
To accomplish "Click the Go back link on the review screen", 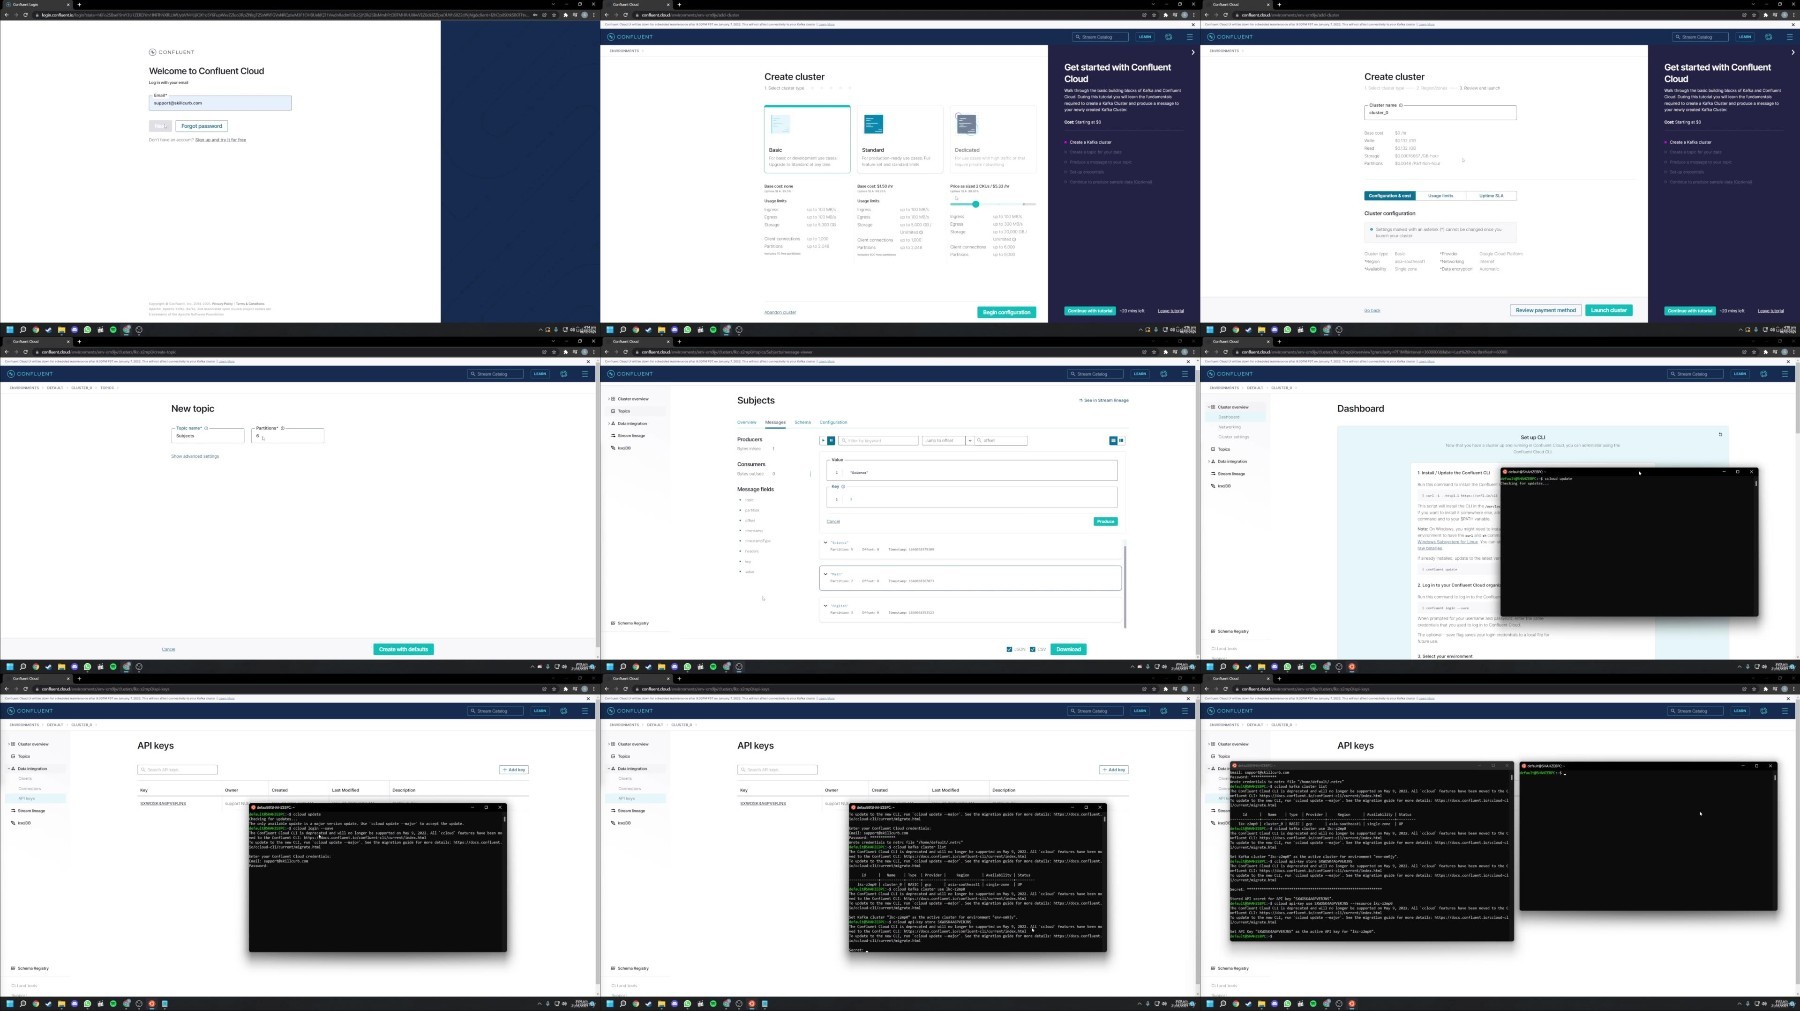I will (x=1372, y=310).
